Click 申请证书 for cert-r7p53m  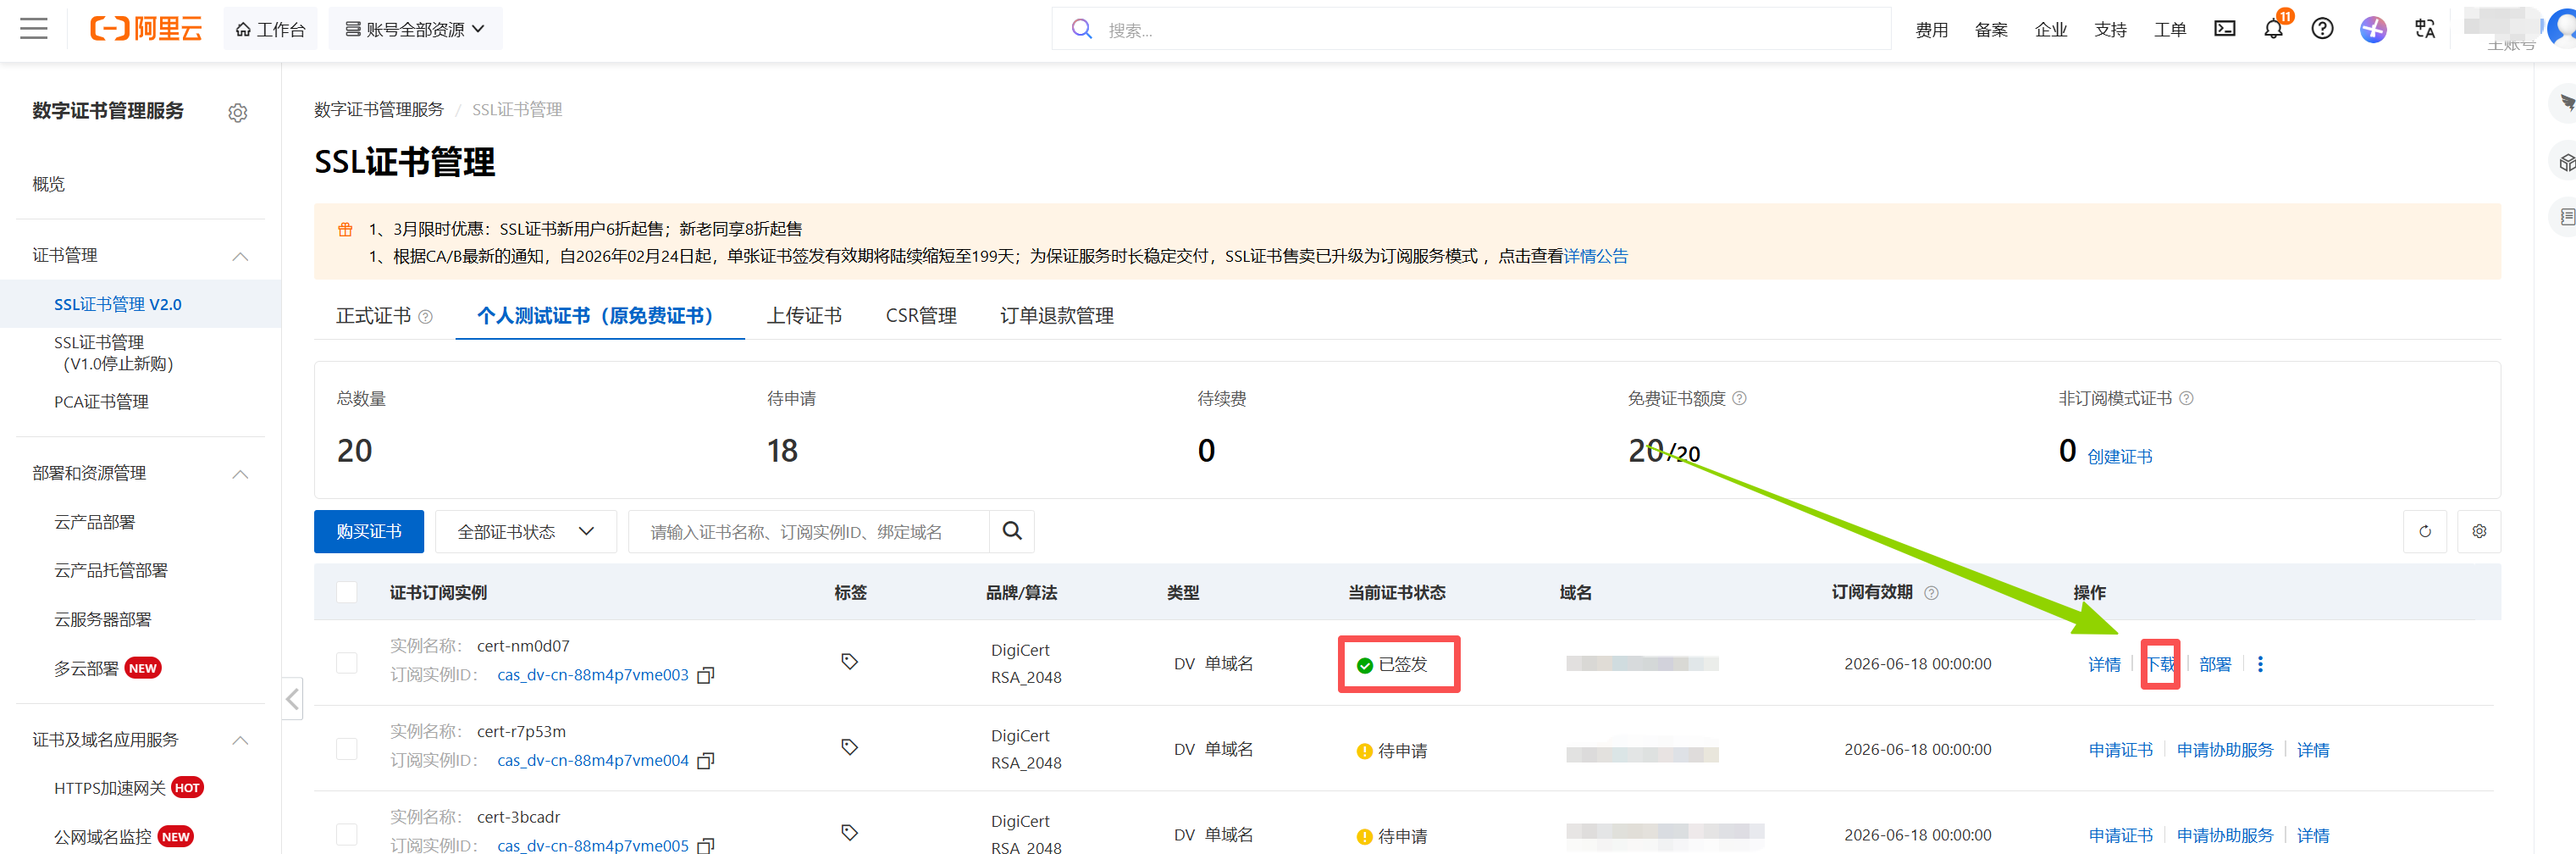tap(2120, 750)
